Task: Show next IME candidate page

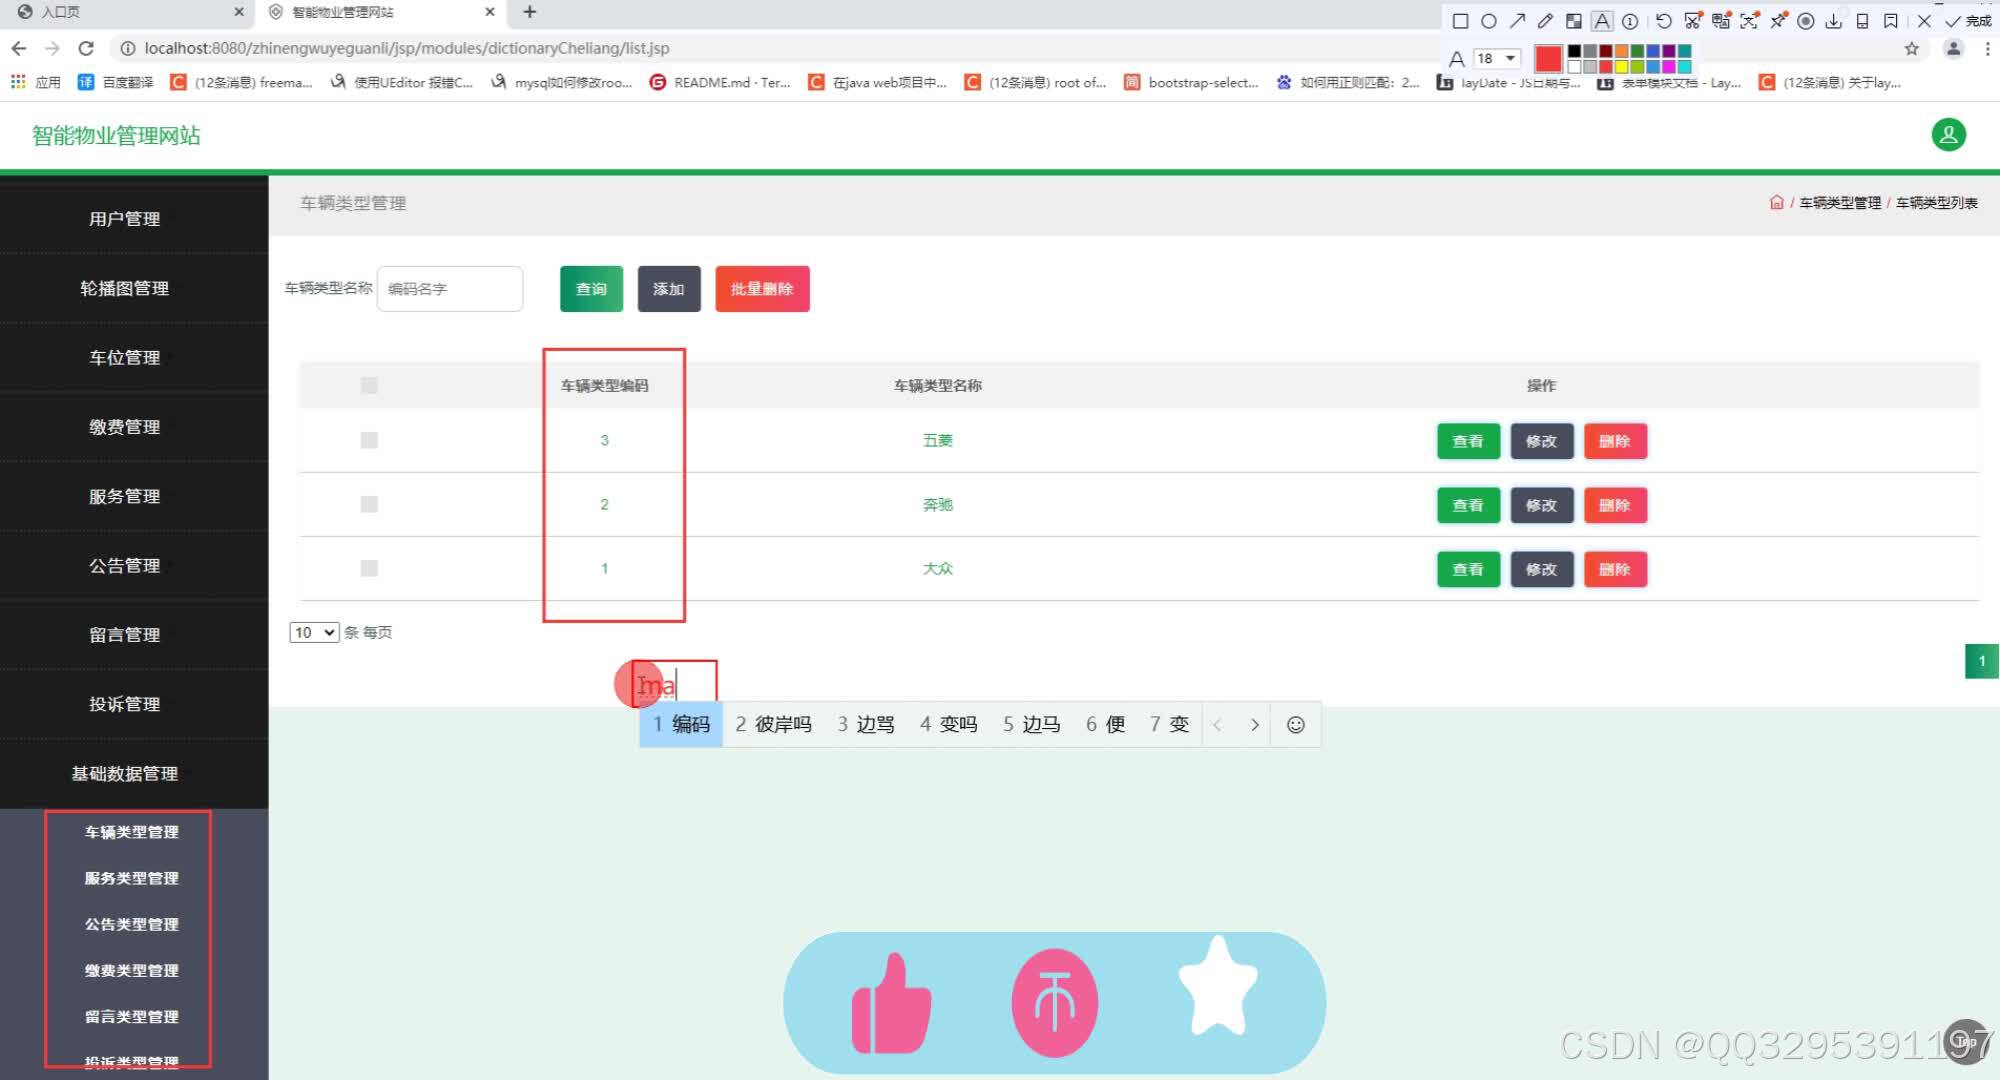Action: pyautogui.click(x=1255, y=725)
